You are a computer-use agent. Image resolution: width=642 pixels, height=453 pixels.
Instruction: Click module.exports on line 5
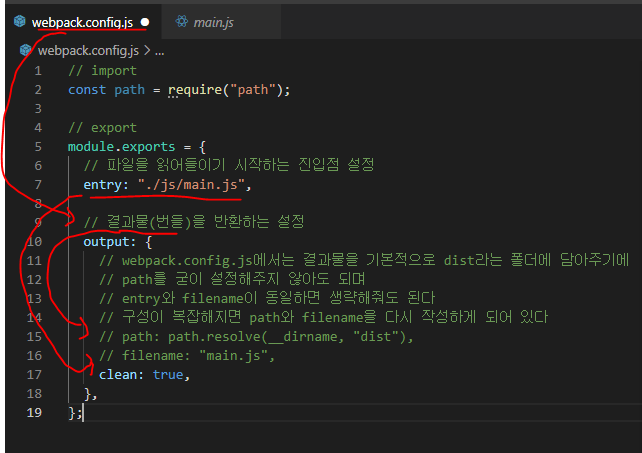[x=122, y=147]
